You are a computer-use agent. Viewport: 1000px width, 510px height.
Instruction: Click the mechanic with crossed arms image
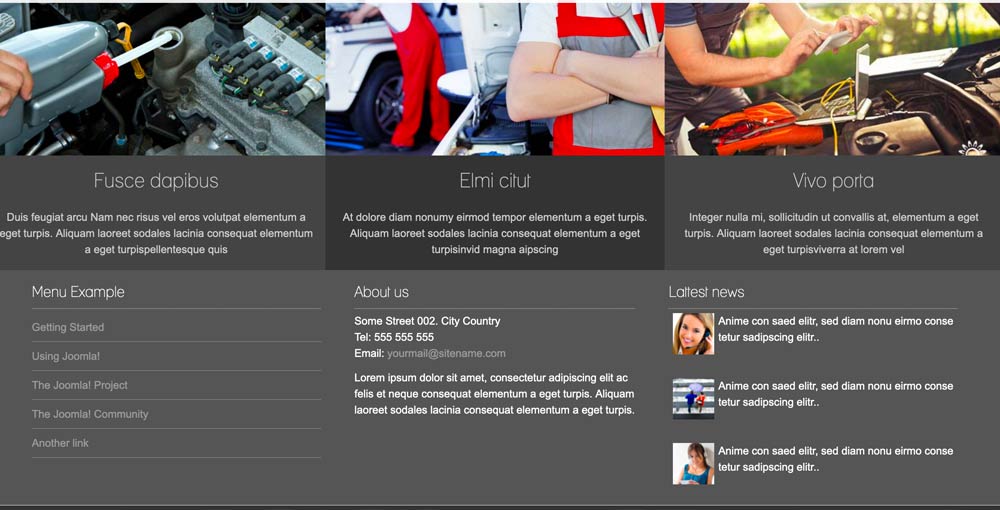pos(494,78)
